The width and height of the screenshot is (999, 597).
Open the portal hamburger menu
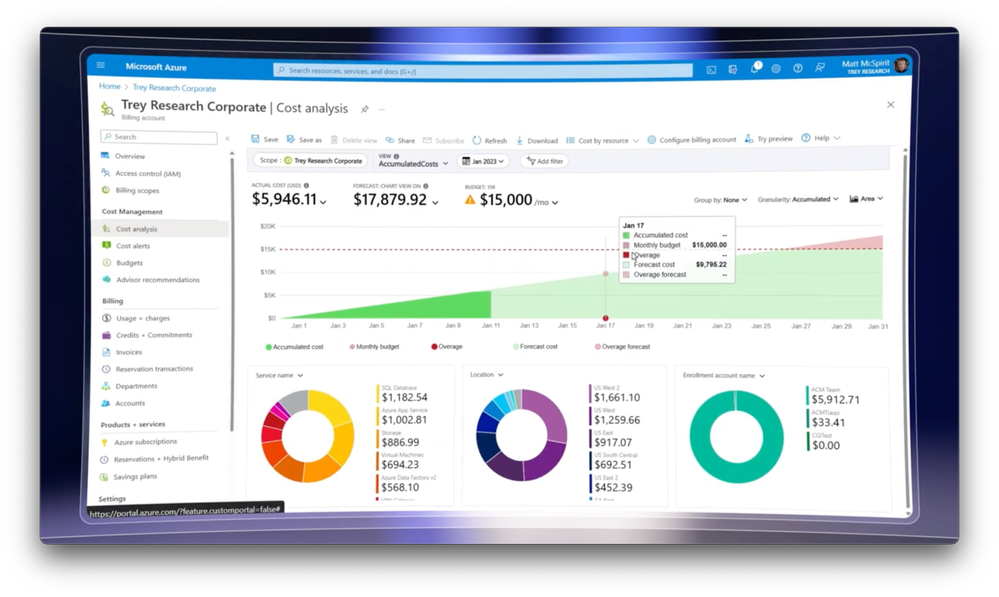coord(101,65)
